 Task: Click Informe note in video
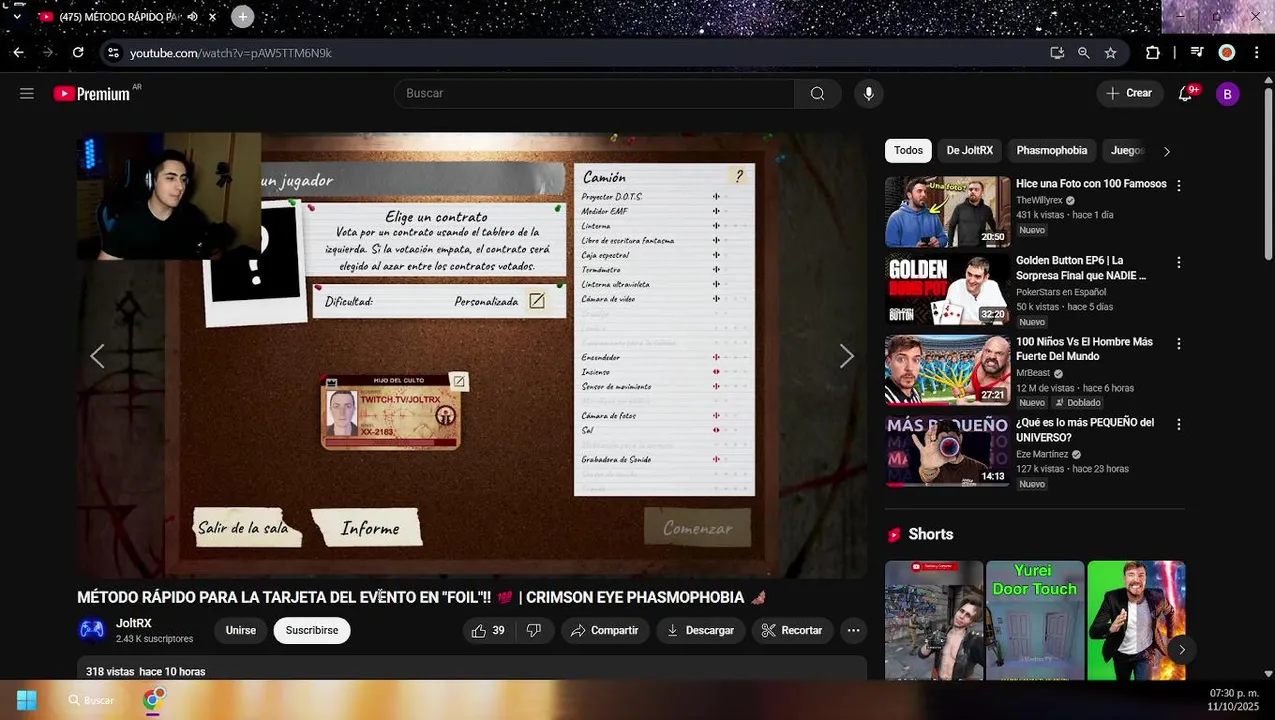pos(367,528)
